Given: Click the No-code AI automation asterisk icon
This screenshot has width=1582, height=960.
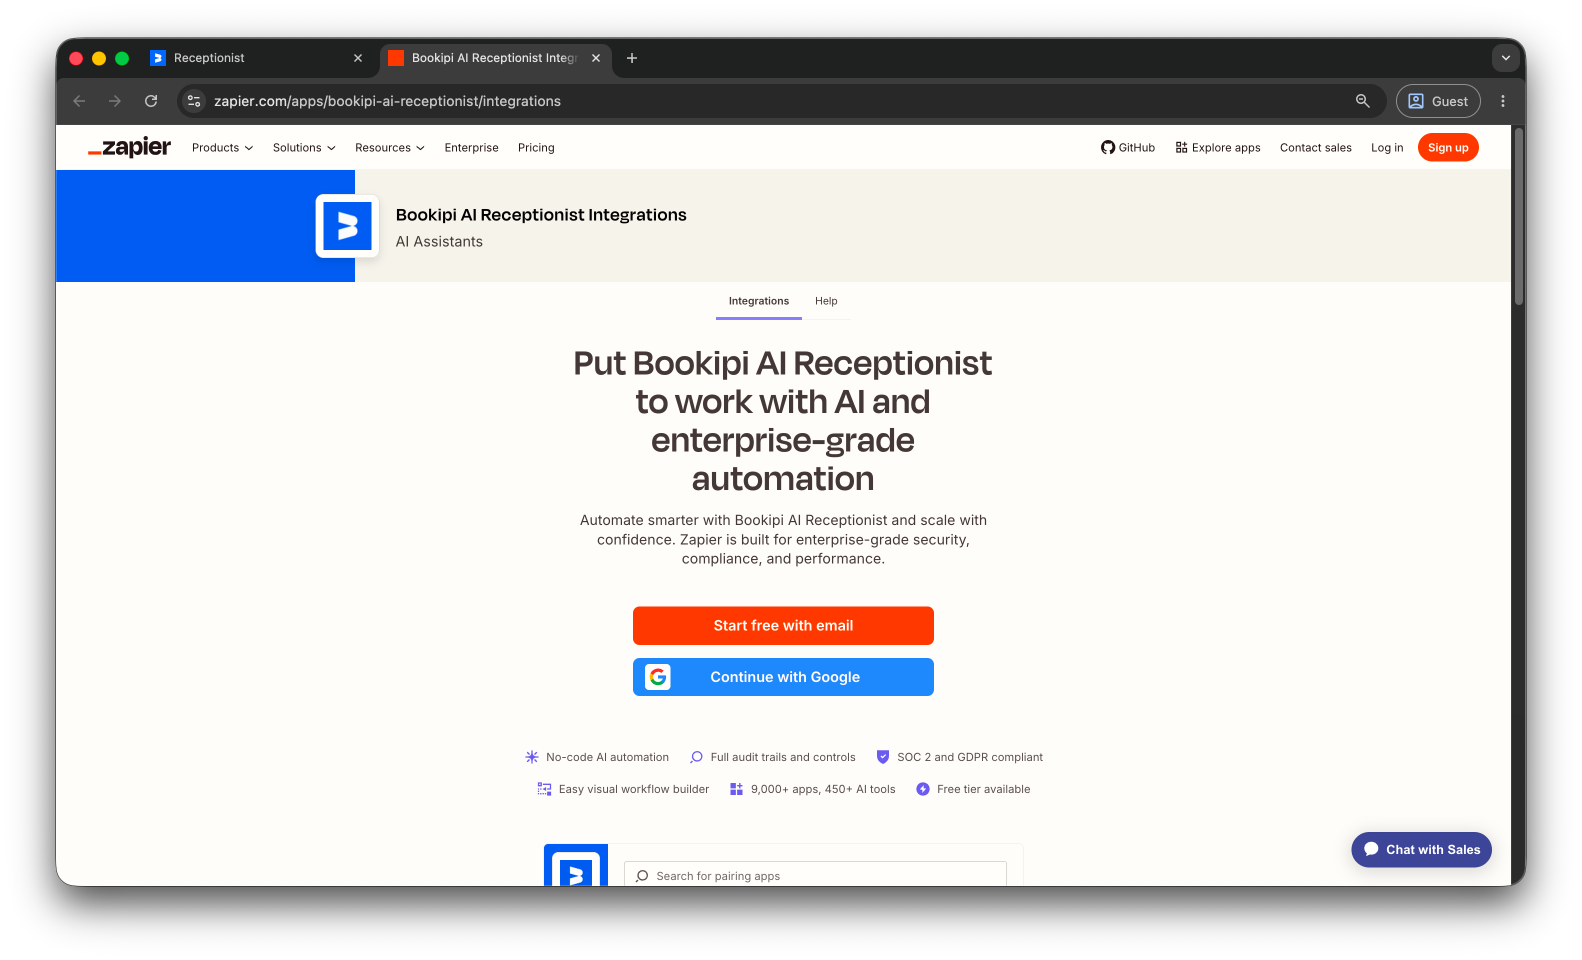Looking at the screenshot, I should (x=532, y=757).
